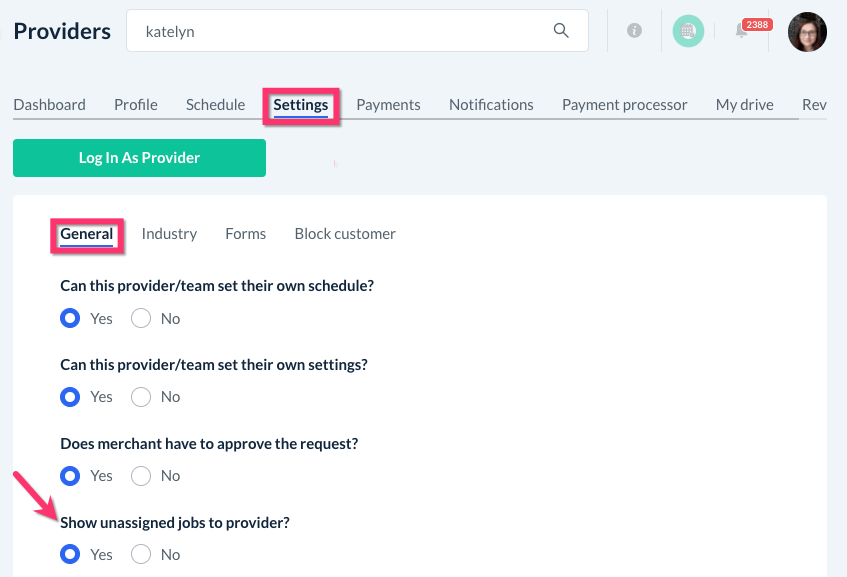Viewport: 847px width, 577px height.
Task: Click the teal globe icon
Action: coord(688,31)
